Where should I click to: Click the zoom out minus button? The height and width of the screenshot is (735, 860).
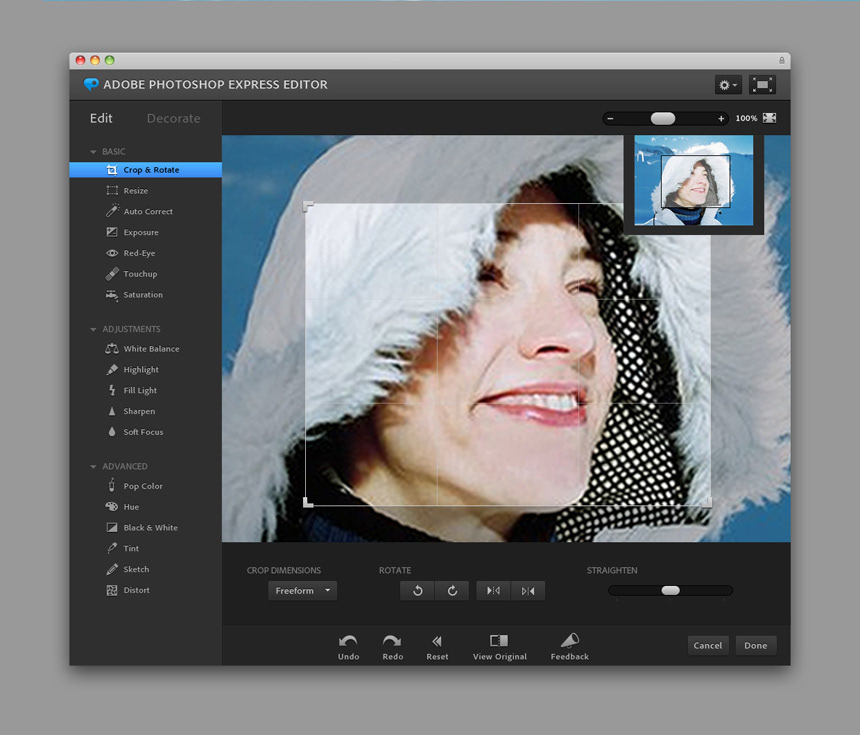[x=610, y=118]
